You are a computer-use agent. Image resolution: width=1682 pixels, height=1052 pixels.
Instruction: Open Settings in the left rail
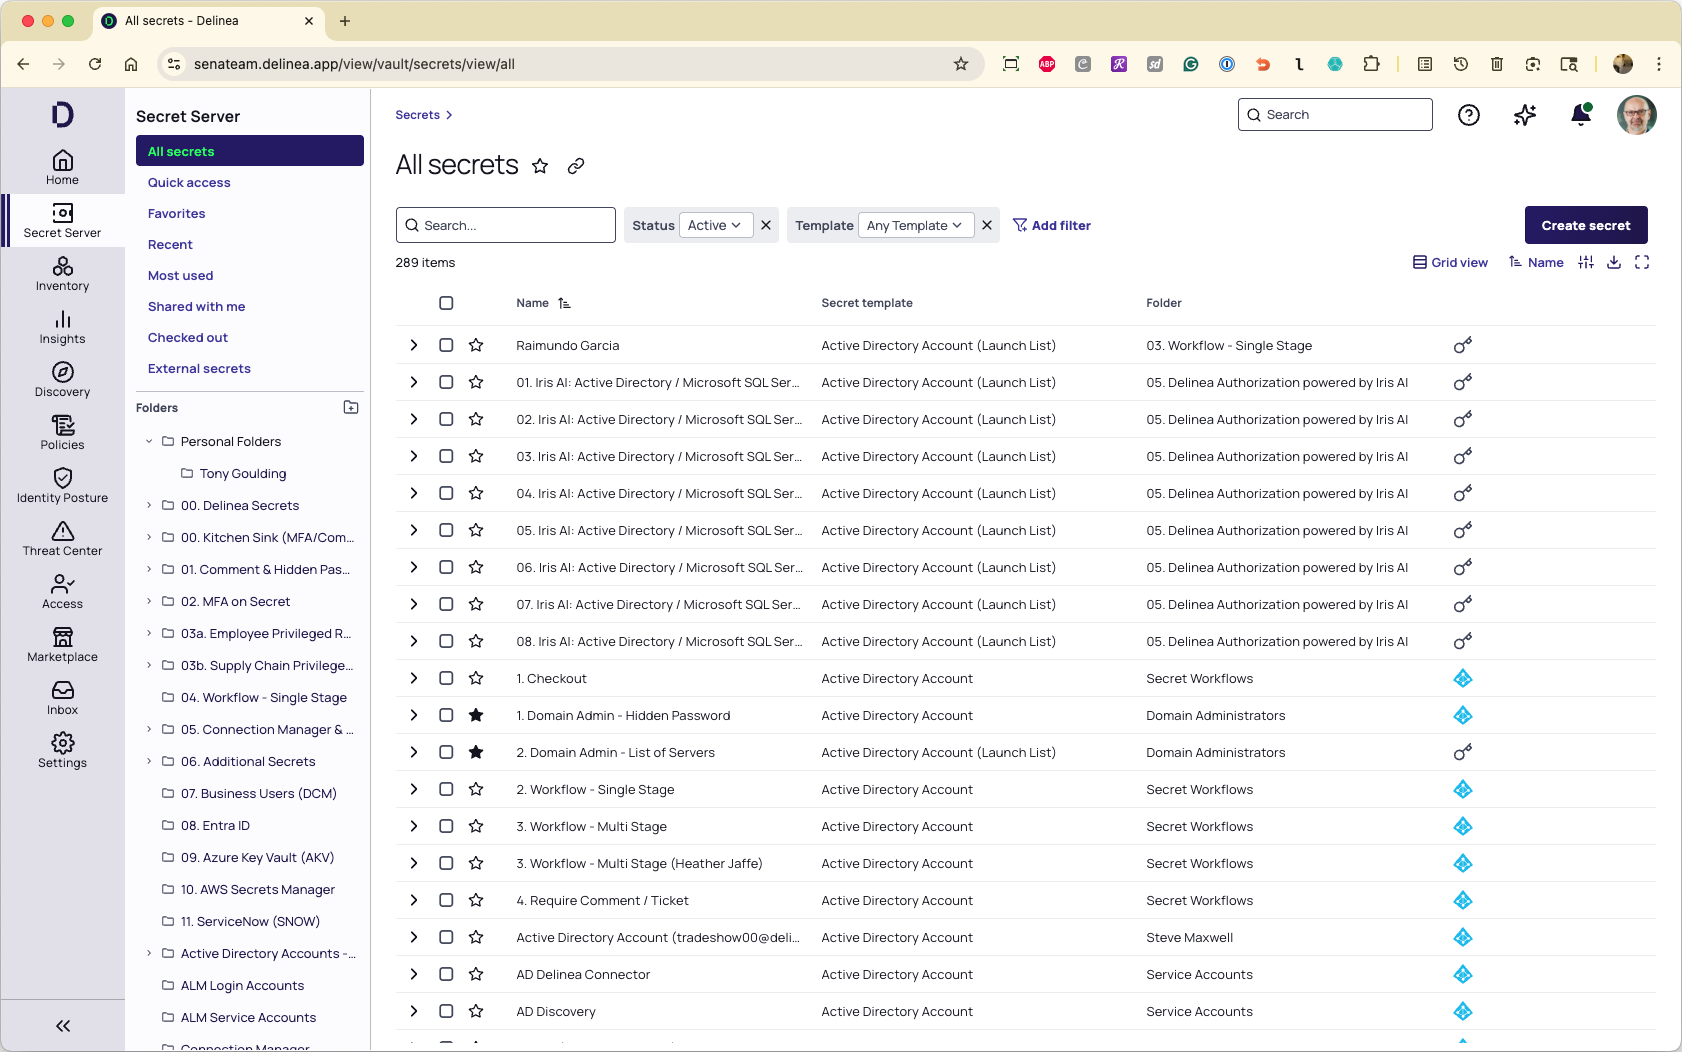point(62,750)
